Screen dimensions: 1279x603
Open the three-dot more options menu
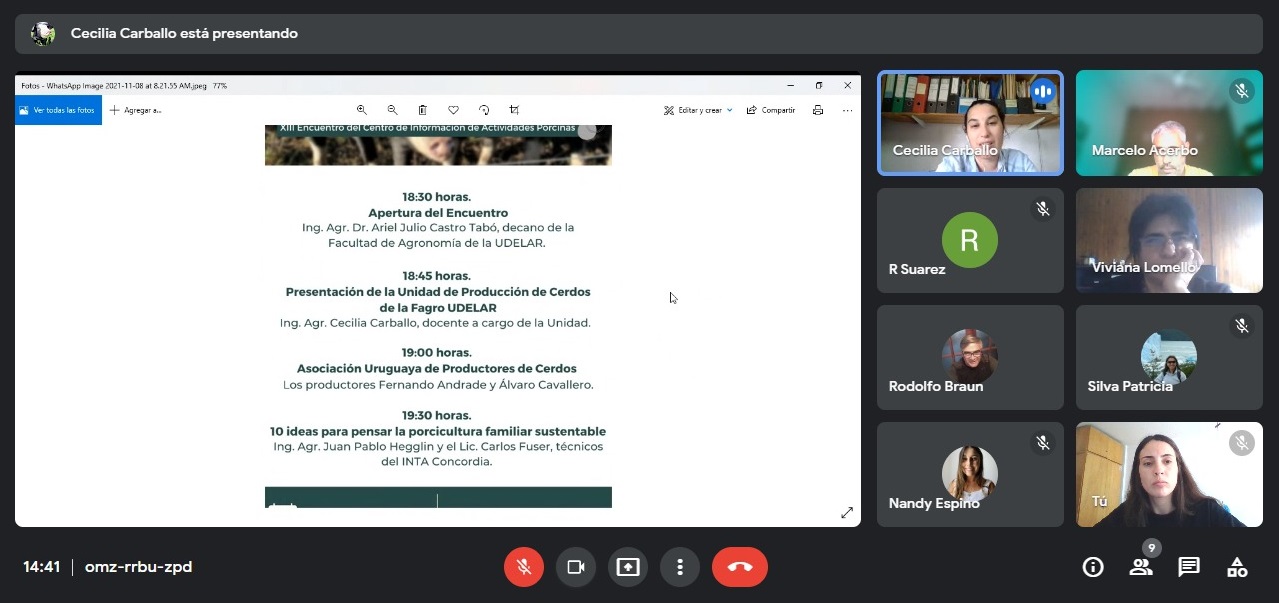tap(680, 567)
